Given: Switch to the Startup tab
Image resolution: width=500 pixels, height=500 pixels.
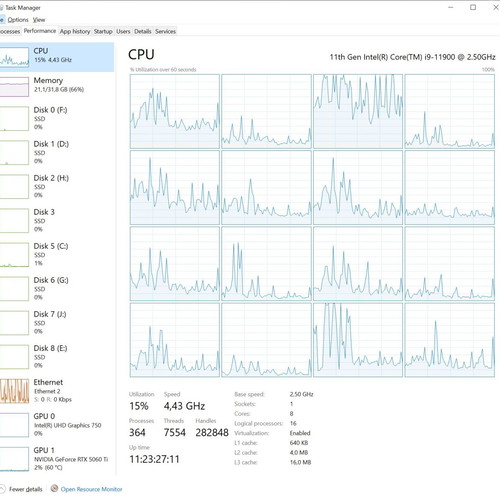Looking at the screenshot, I should pos(103,31).
